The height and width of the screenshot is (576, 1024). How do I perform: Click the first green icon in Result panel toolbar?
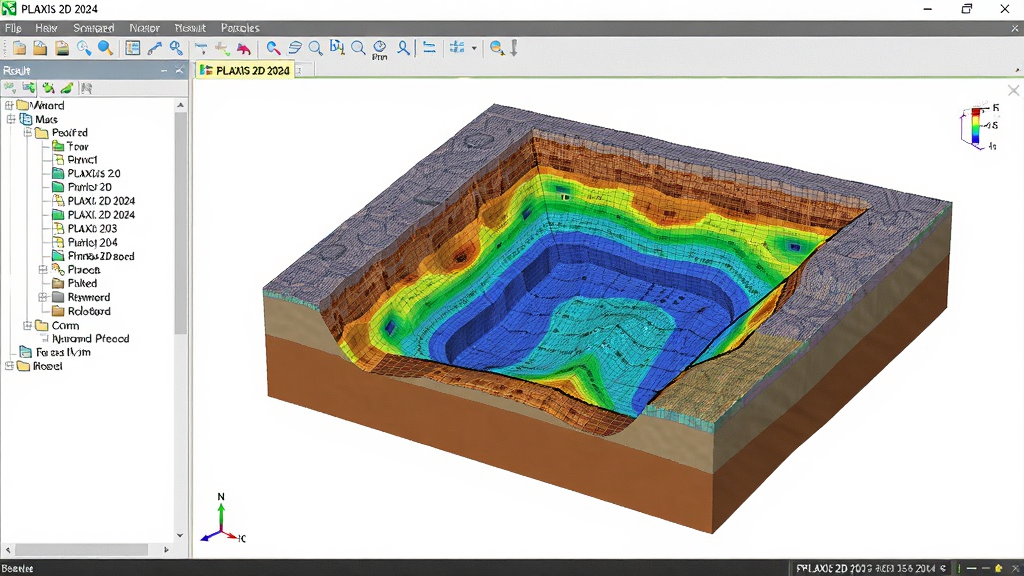[x=10, y=88]
